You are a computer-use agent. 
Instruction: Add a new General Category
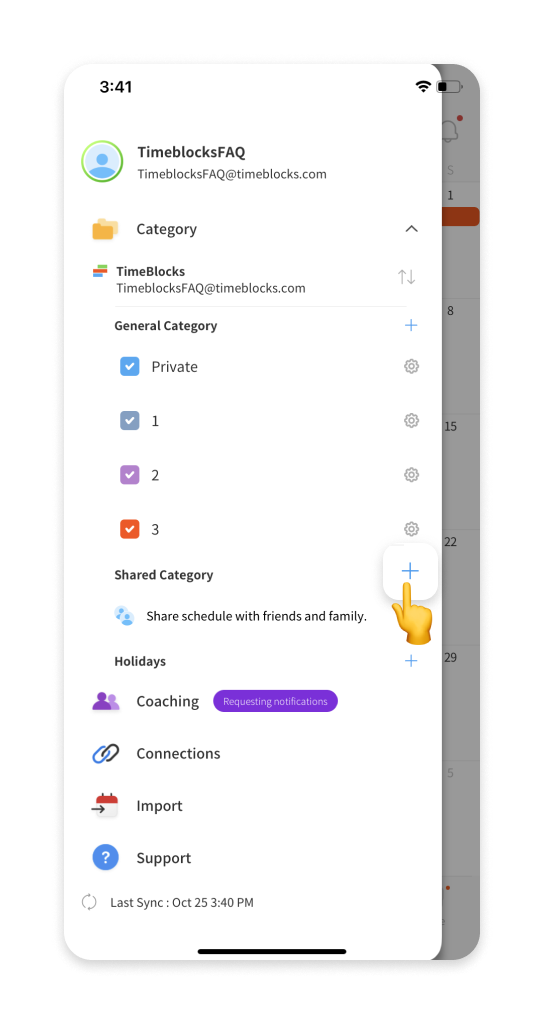pyautogui.click(x=411, y=325)
